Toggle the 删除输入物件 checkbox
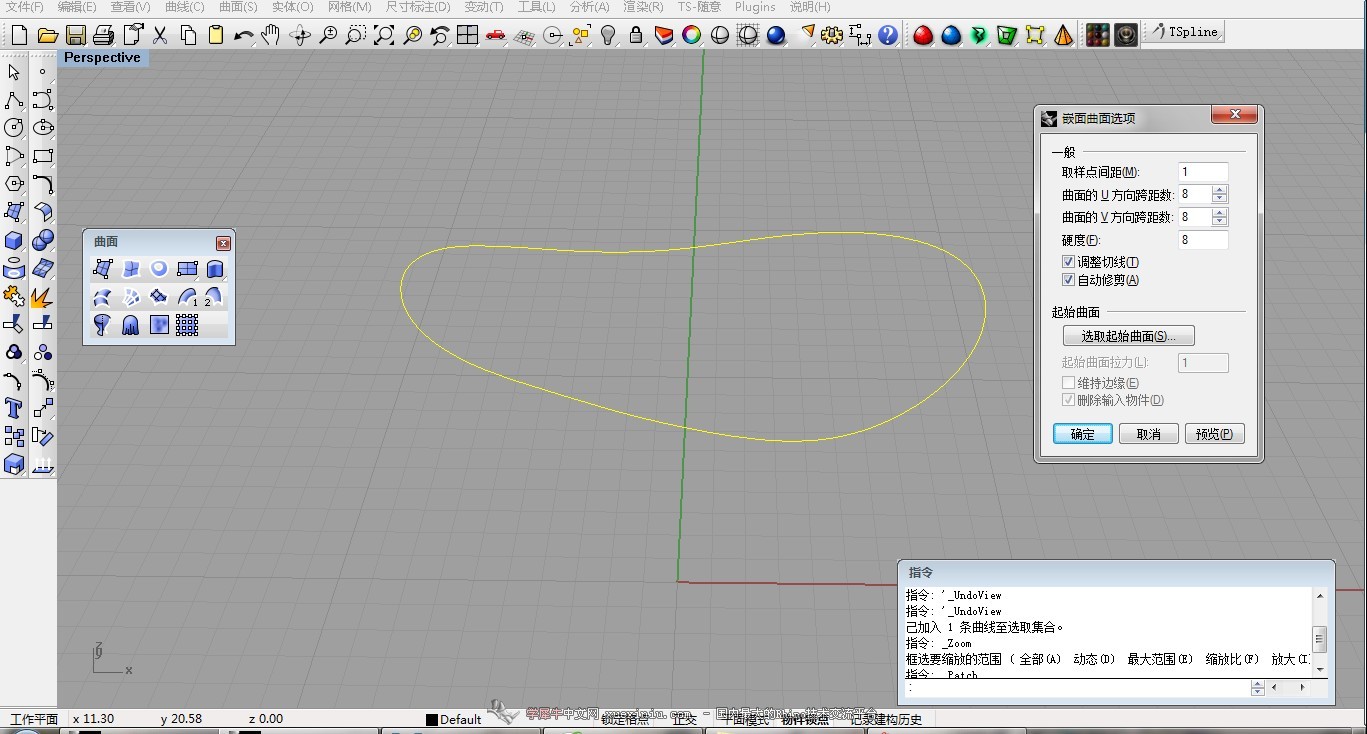 (1068, 400)
